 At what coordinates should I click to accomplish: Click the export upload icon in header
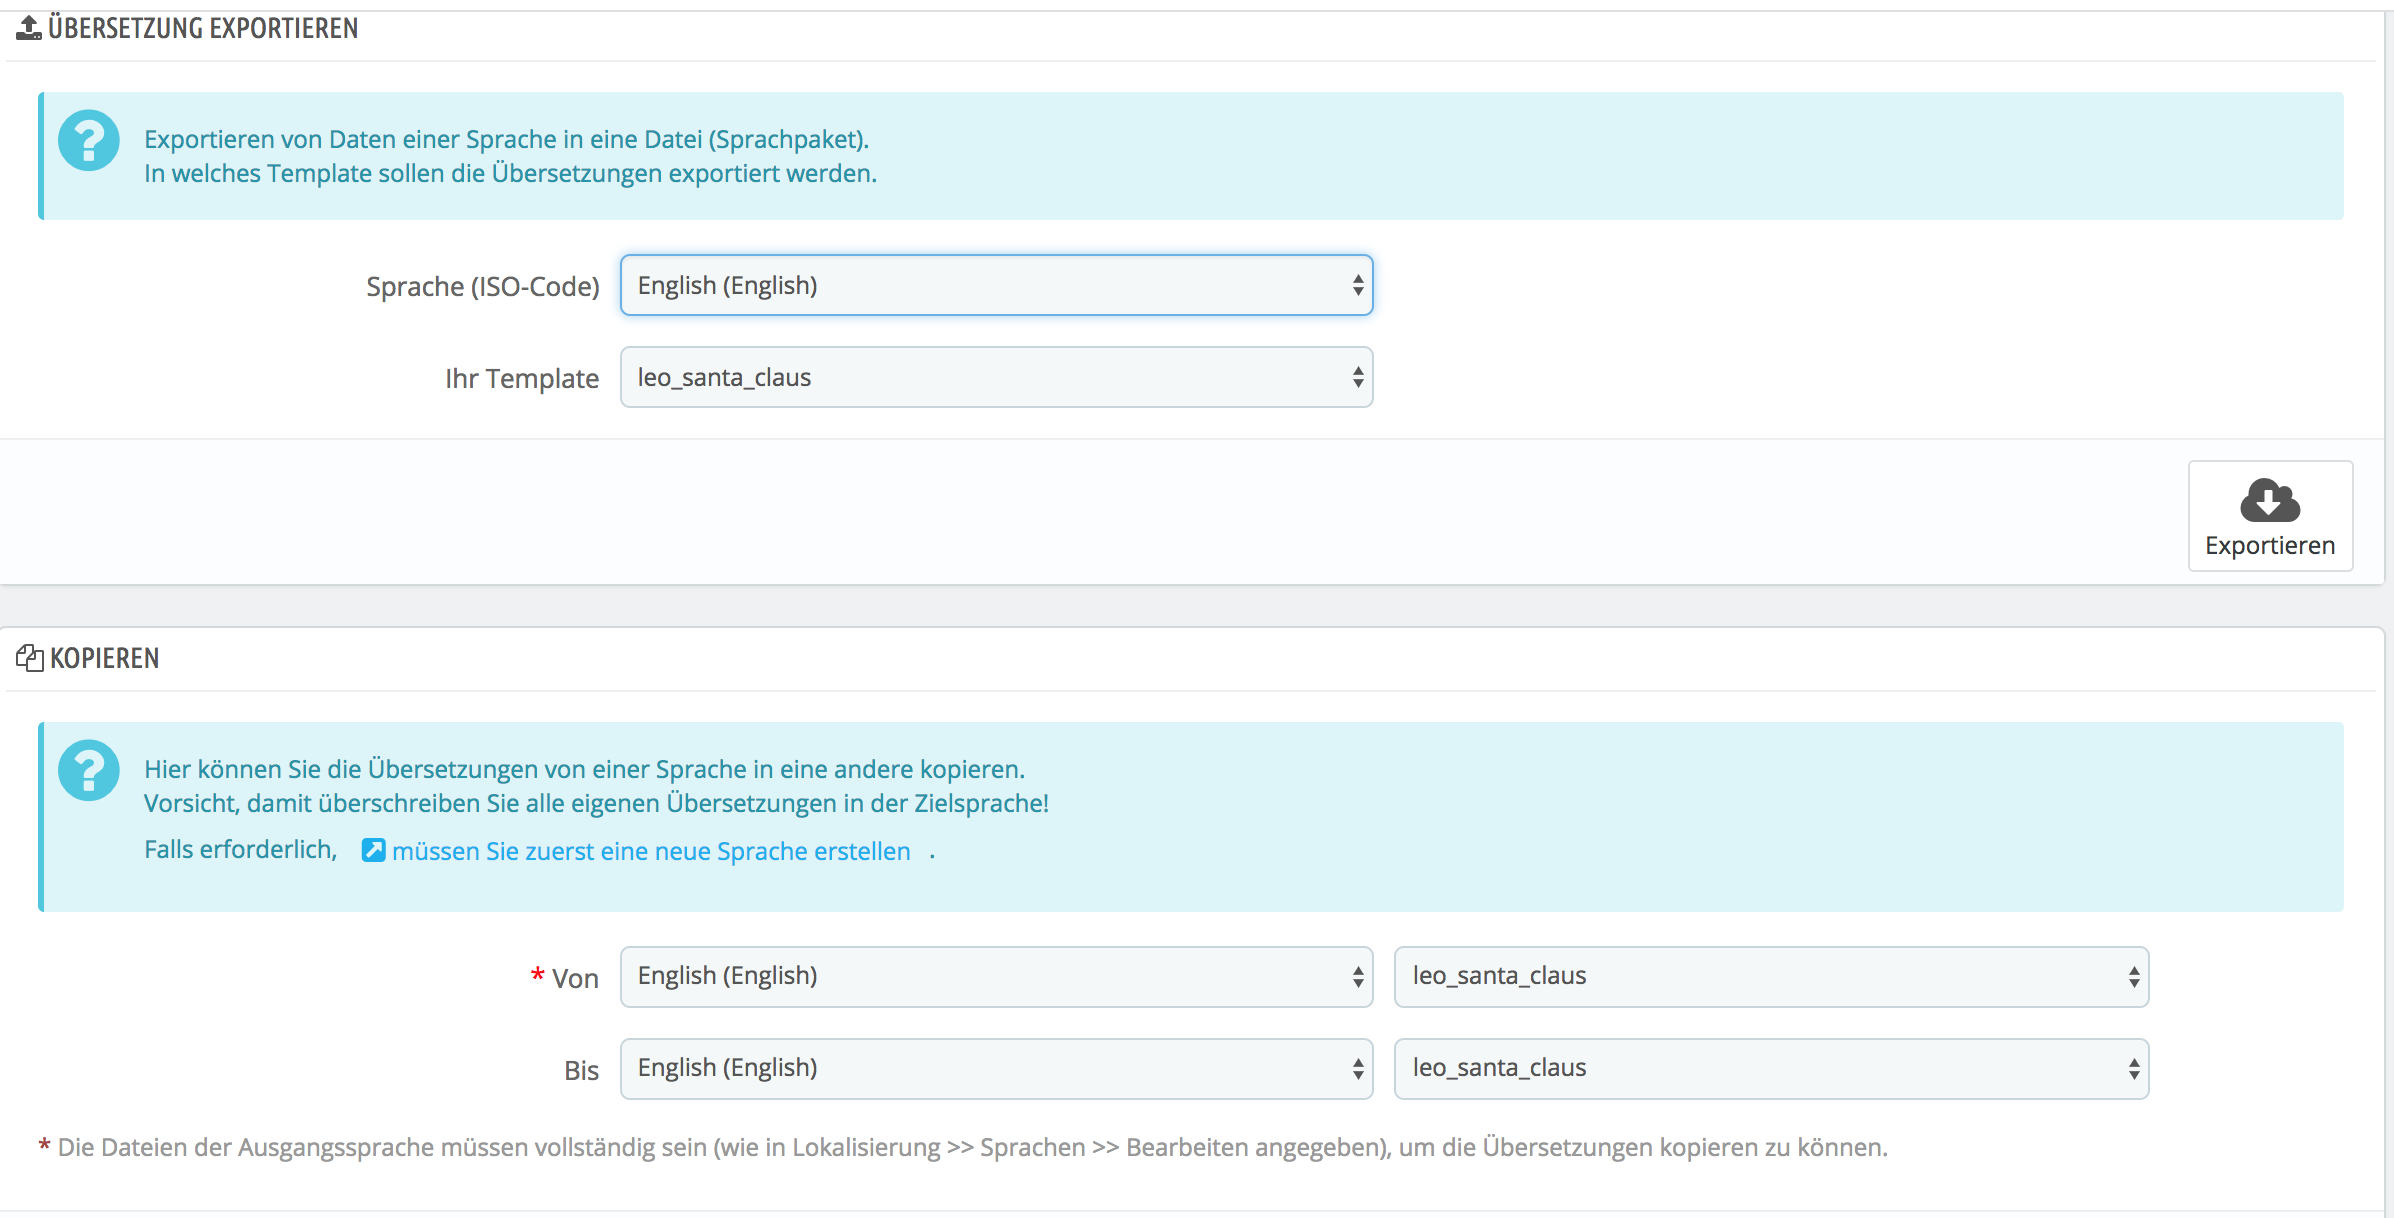29,28
